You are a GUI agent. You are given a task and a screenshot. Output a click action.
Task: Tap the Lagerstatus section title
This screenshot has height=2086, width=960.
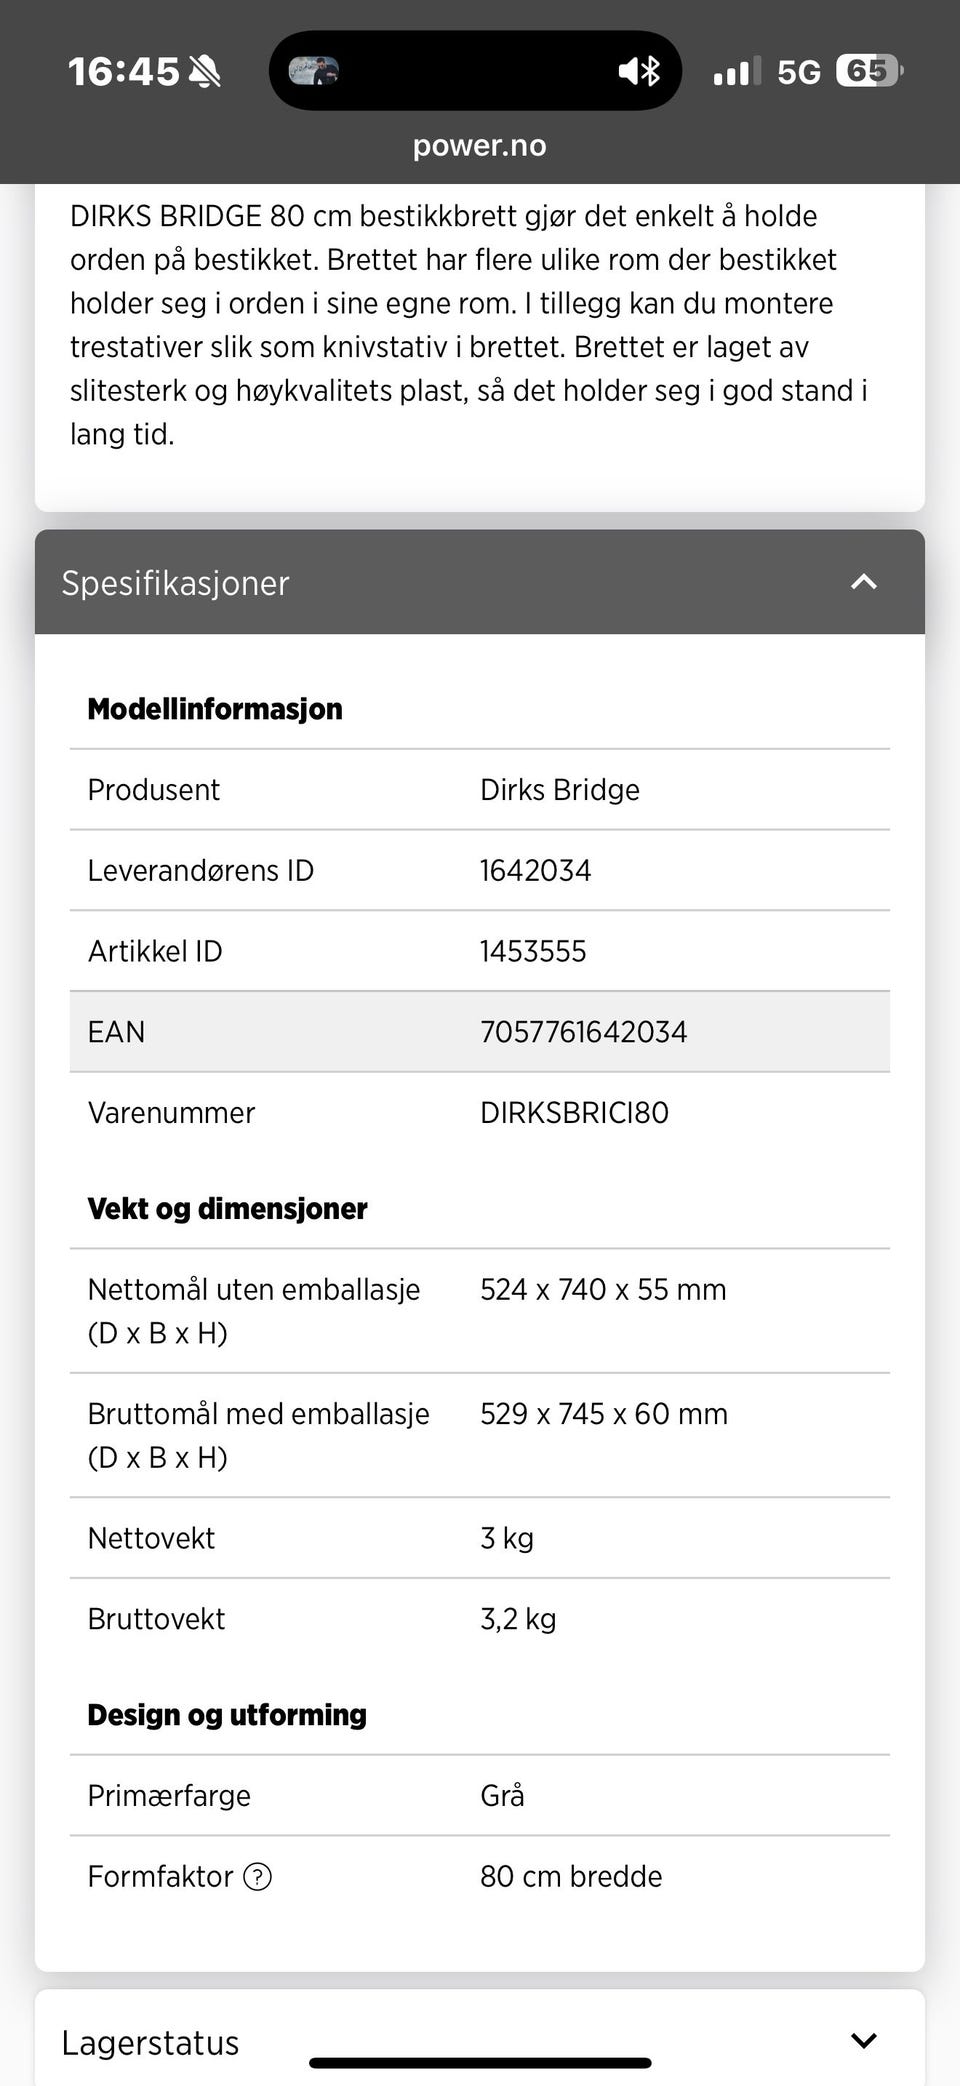point(151,2043)
